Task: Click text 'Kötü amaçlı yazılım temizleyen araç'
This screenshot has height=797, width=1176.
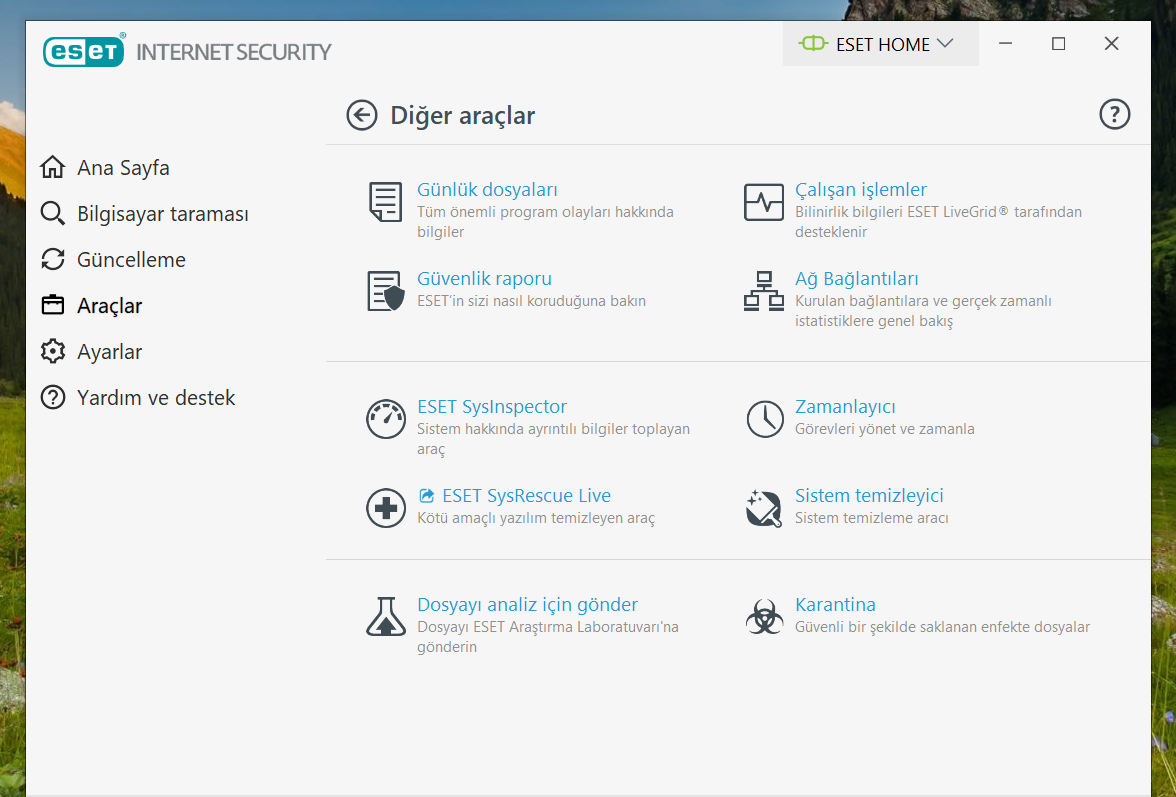Action: pyautogui.click(x=536, y=518)
